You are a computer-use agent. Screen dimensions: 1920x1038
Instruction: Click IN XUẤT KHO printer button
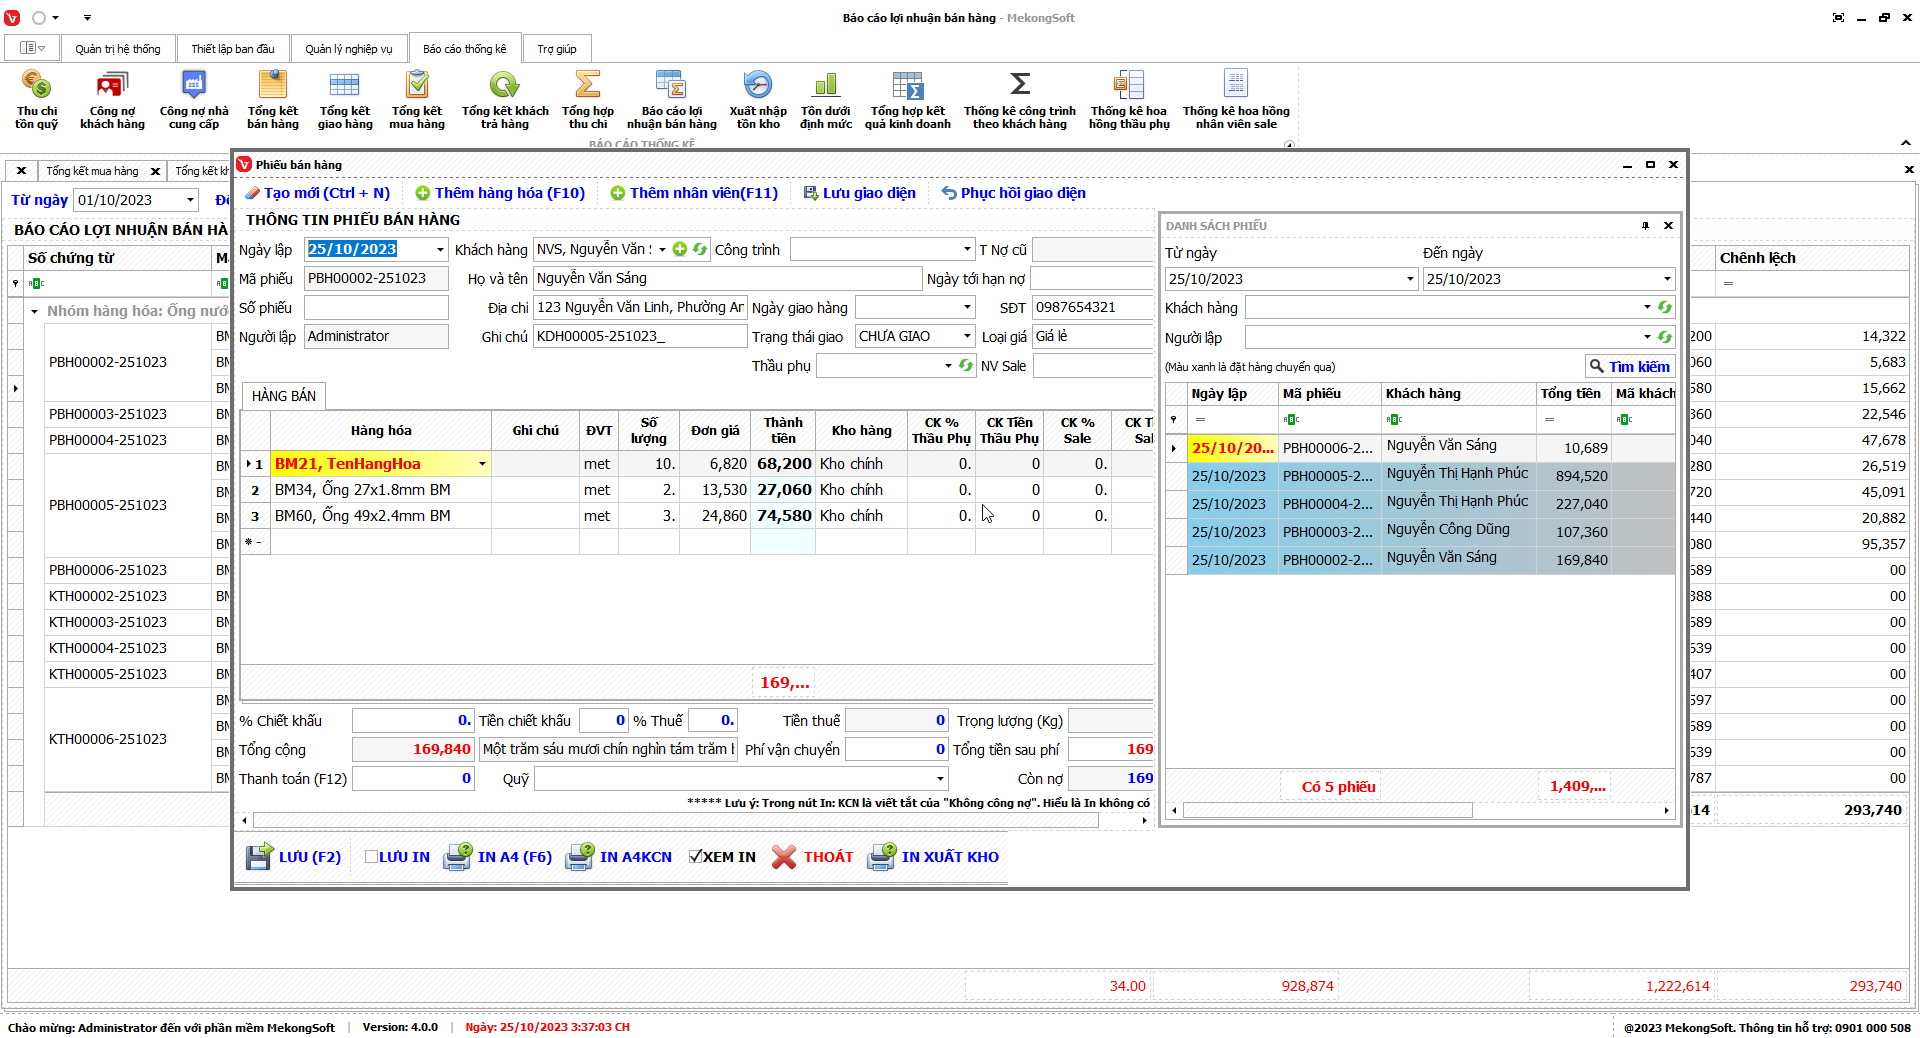934,857
